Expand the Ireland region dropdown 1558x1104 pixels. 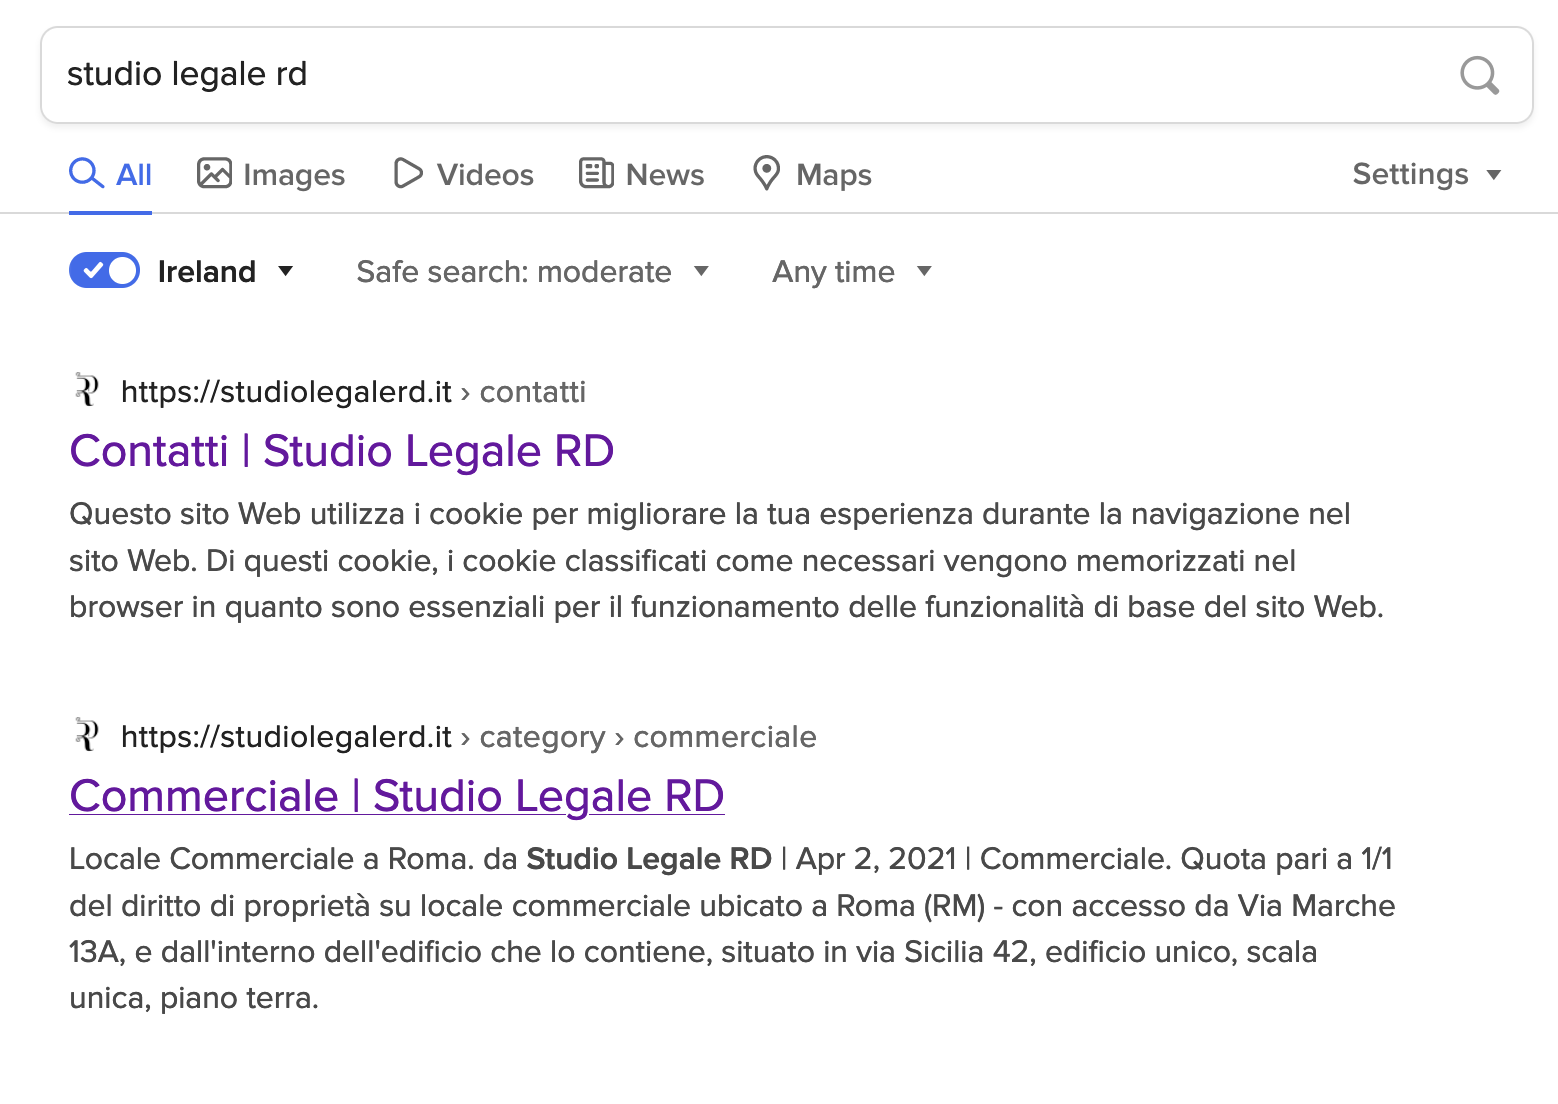pos(285,271)
